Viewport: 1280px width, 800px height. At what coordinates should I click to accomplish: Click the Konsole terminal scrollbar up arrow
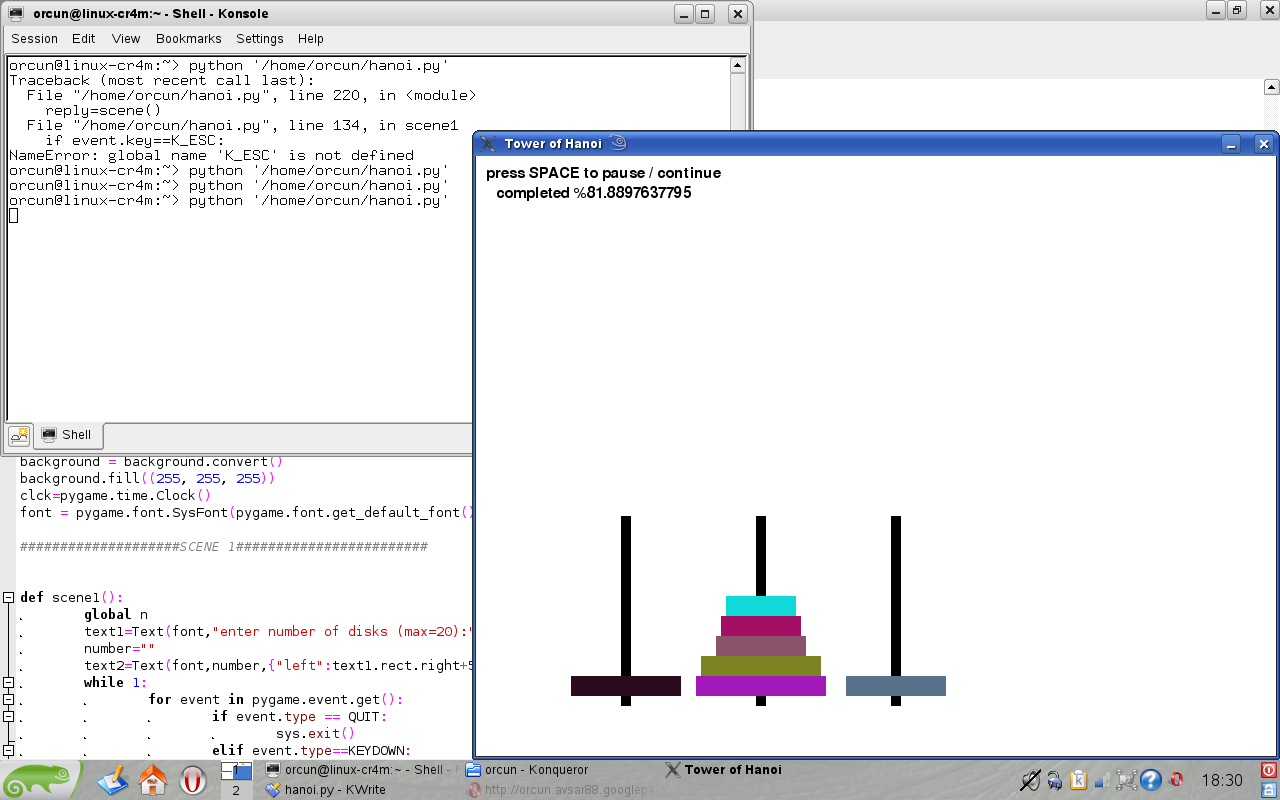(738, 66)
